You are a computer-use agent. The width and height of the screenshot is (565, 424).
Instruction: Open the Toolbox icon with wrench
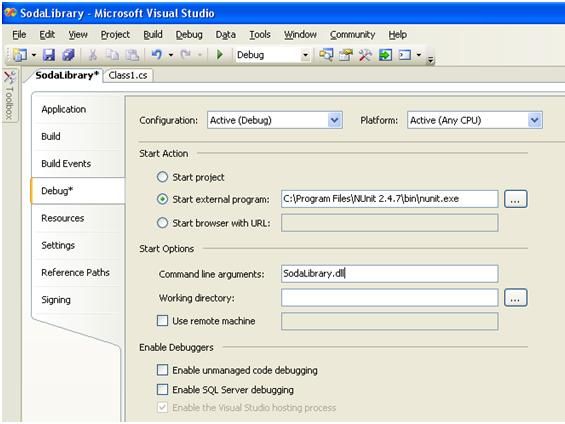(x=365, y=55)
